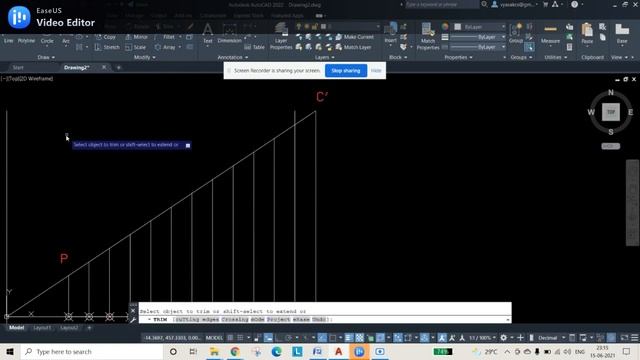This screenshot has width=640, height=360.
Task: Open Customization in the command line
Action: coord(133,320)
